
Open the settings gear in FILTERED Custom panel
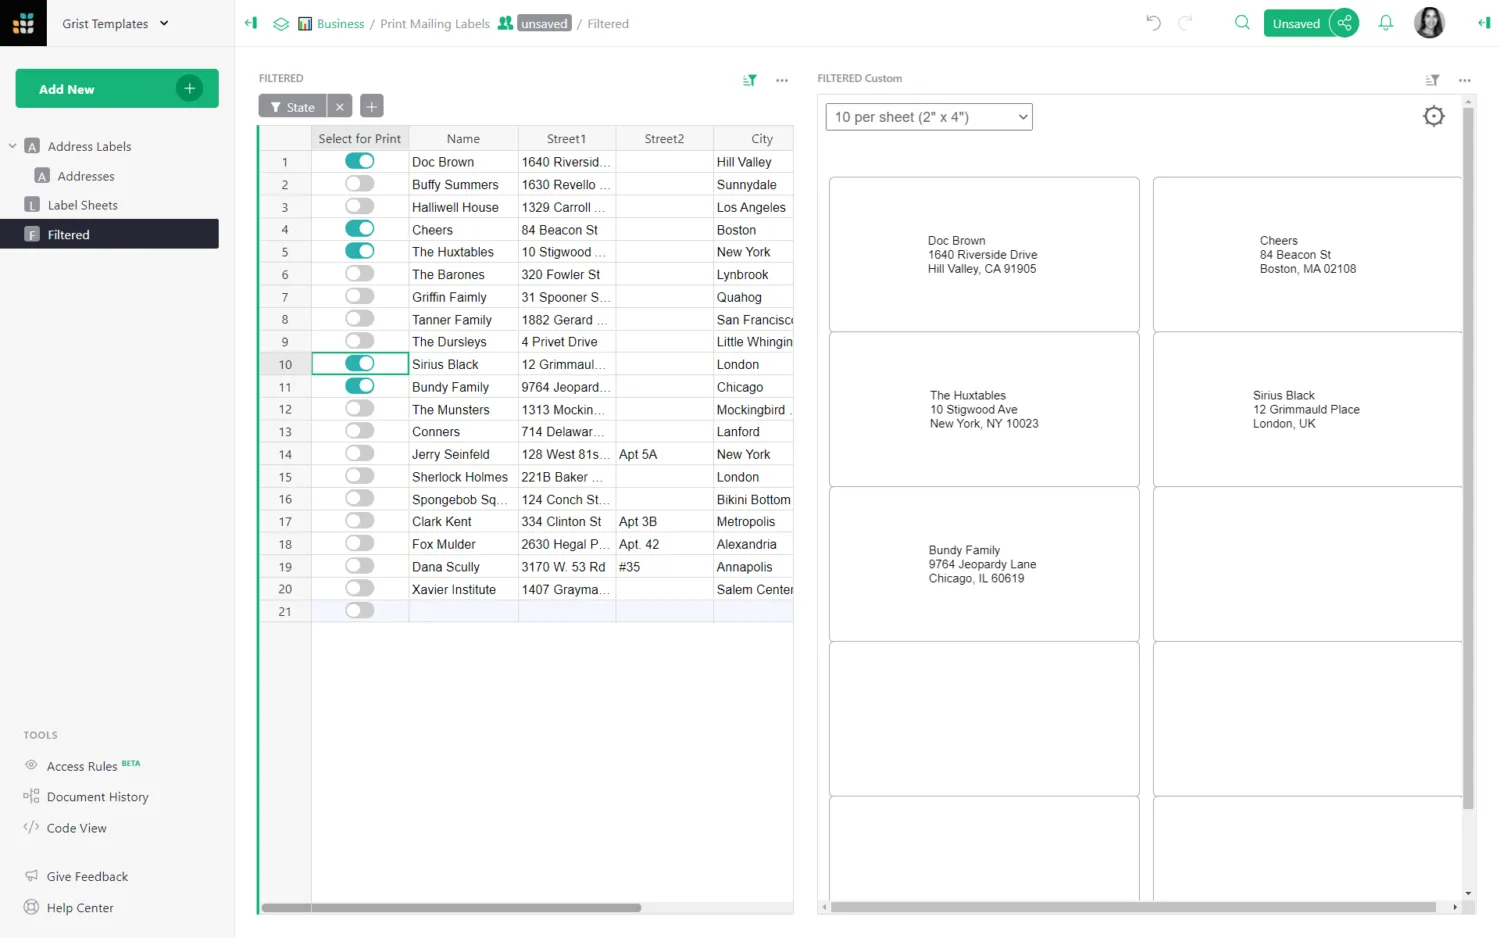(x=1434, y=116)
